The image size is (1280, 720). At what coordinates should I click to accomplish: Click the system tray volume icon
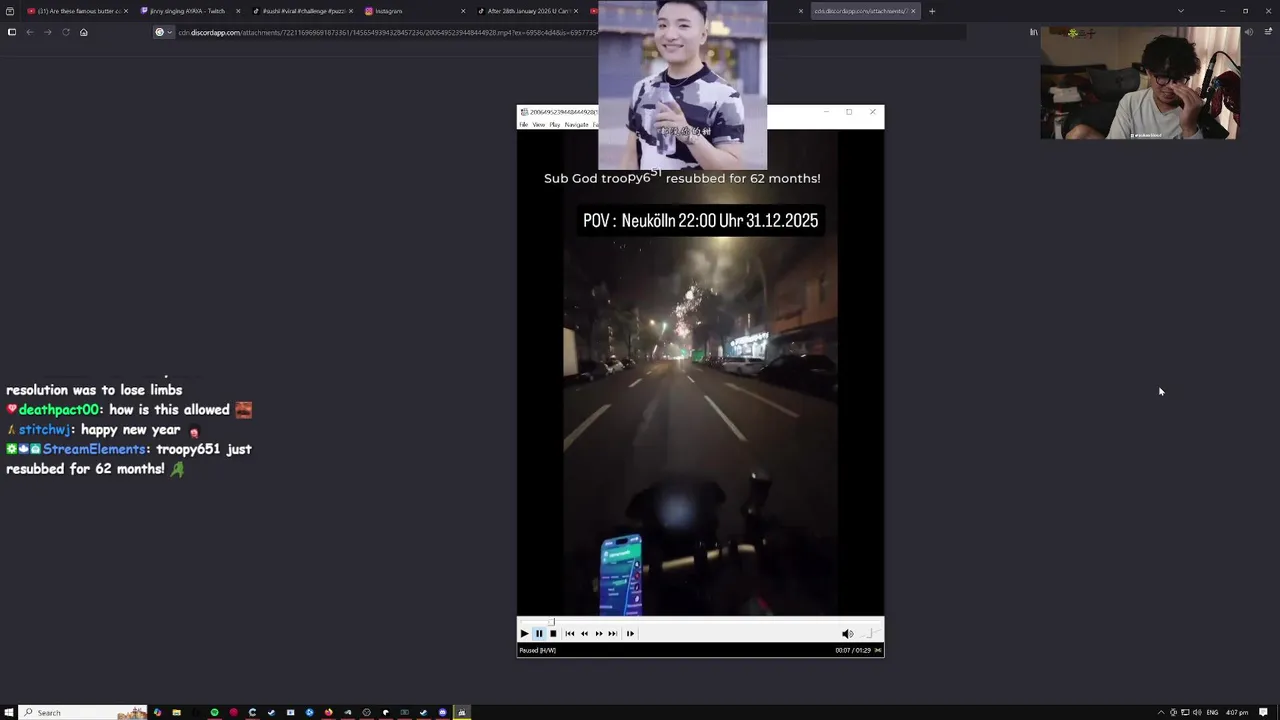[1197, 712]
